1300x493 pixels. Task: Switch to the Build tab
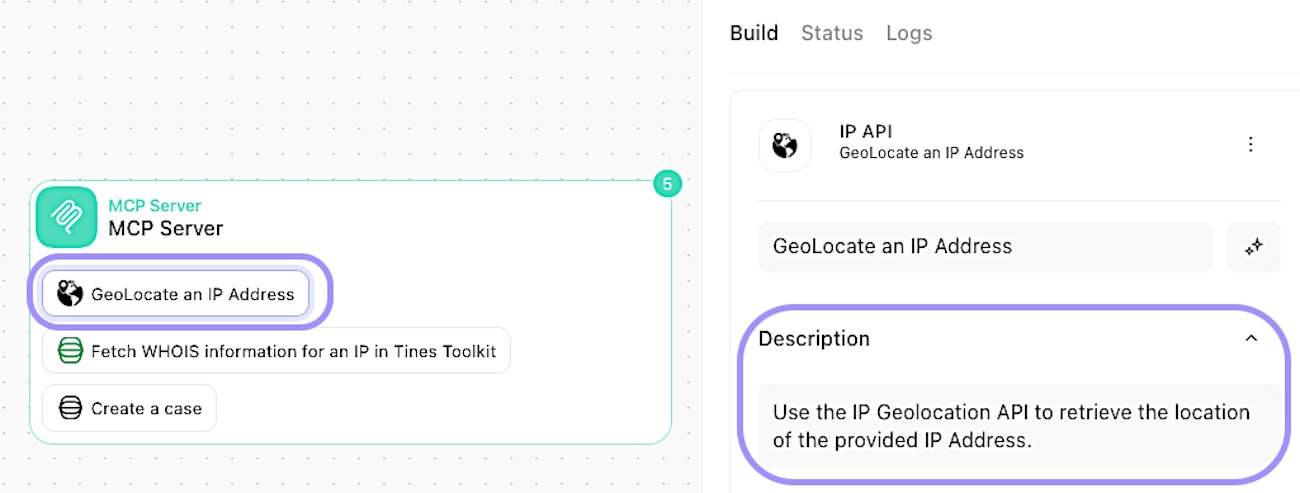[754, 33]
